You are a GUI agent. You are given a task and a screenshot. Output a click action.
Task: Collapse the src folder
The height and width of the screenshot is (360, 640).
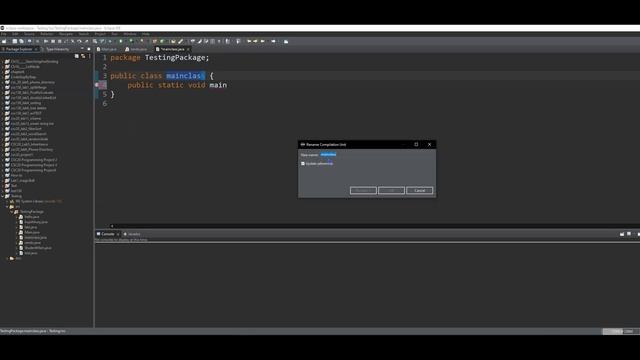[7, 207]
